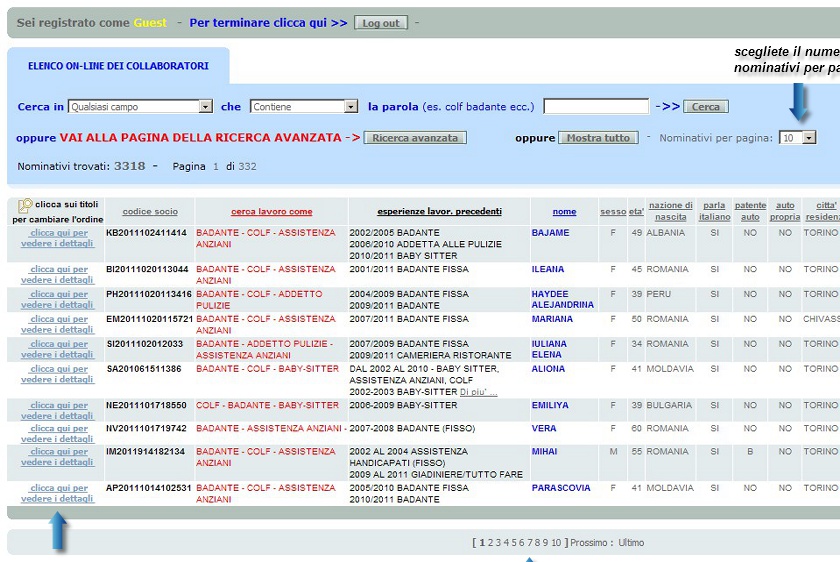Click codice socio 'BI20111020113044'

point(147,269)
